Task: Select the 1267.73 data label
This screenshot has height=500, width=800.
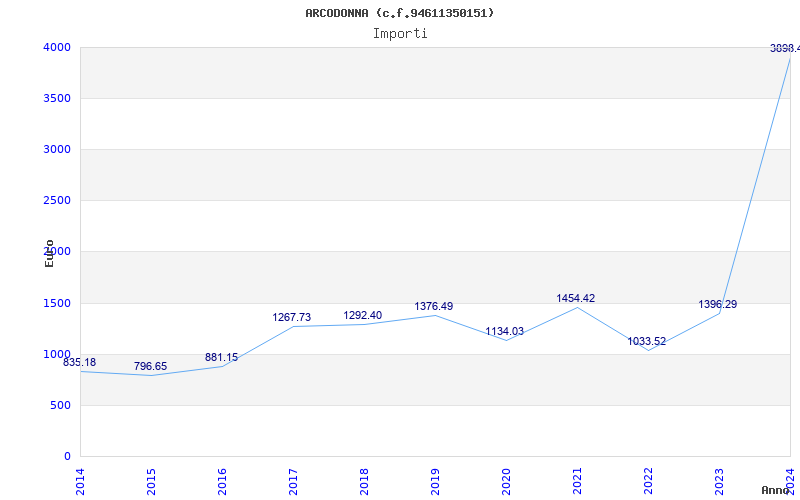Action: click(291, 317)
